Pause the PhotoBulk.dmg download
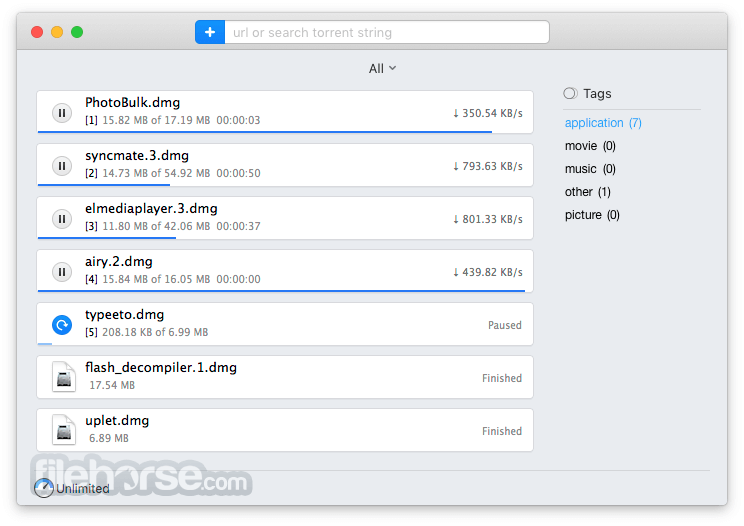This screenshot has height=526, width=744. pos(62,113)
